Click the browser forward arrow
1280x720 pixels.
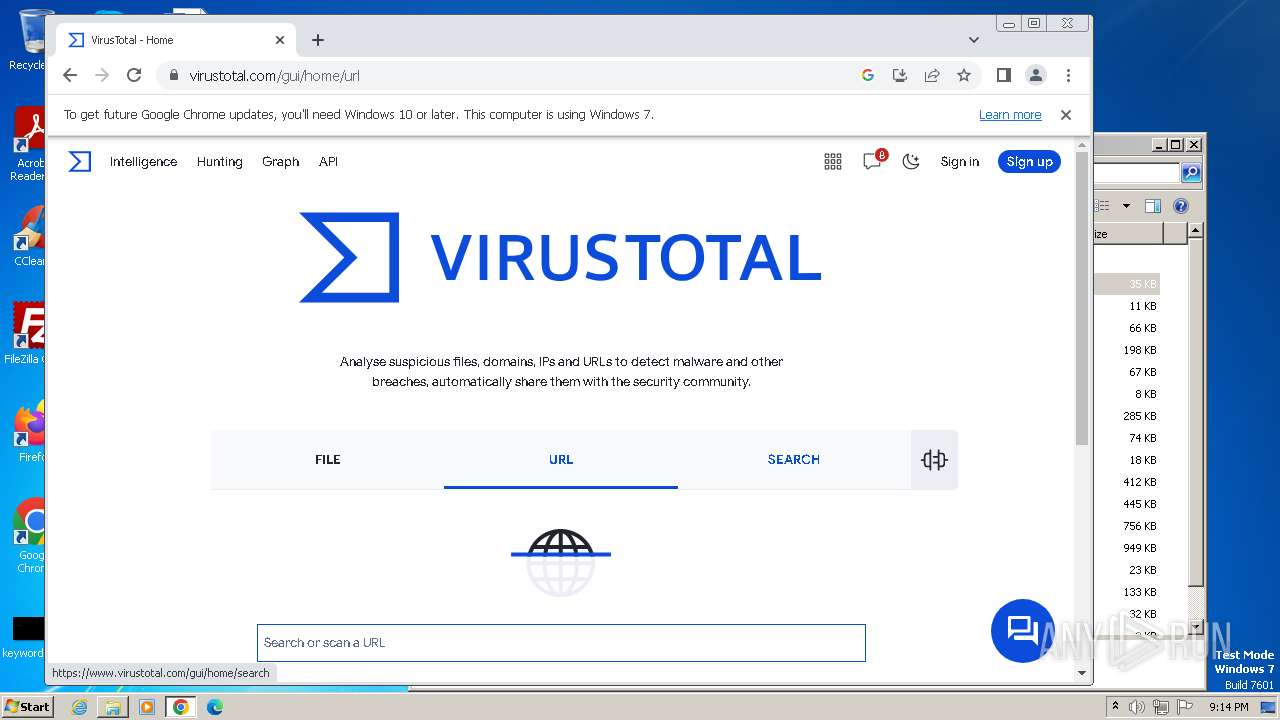[x=101, y=75]
